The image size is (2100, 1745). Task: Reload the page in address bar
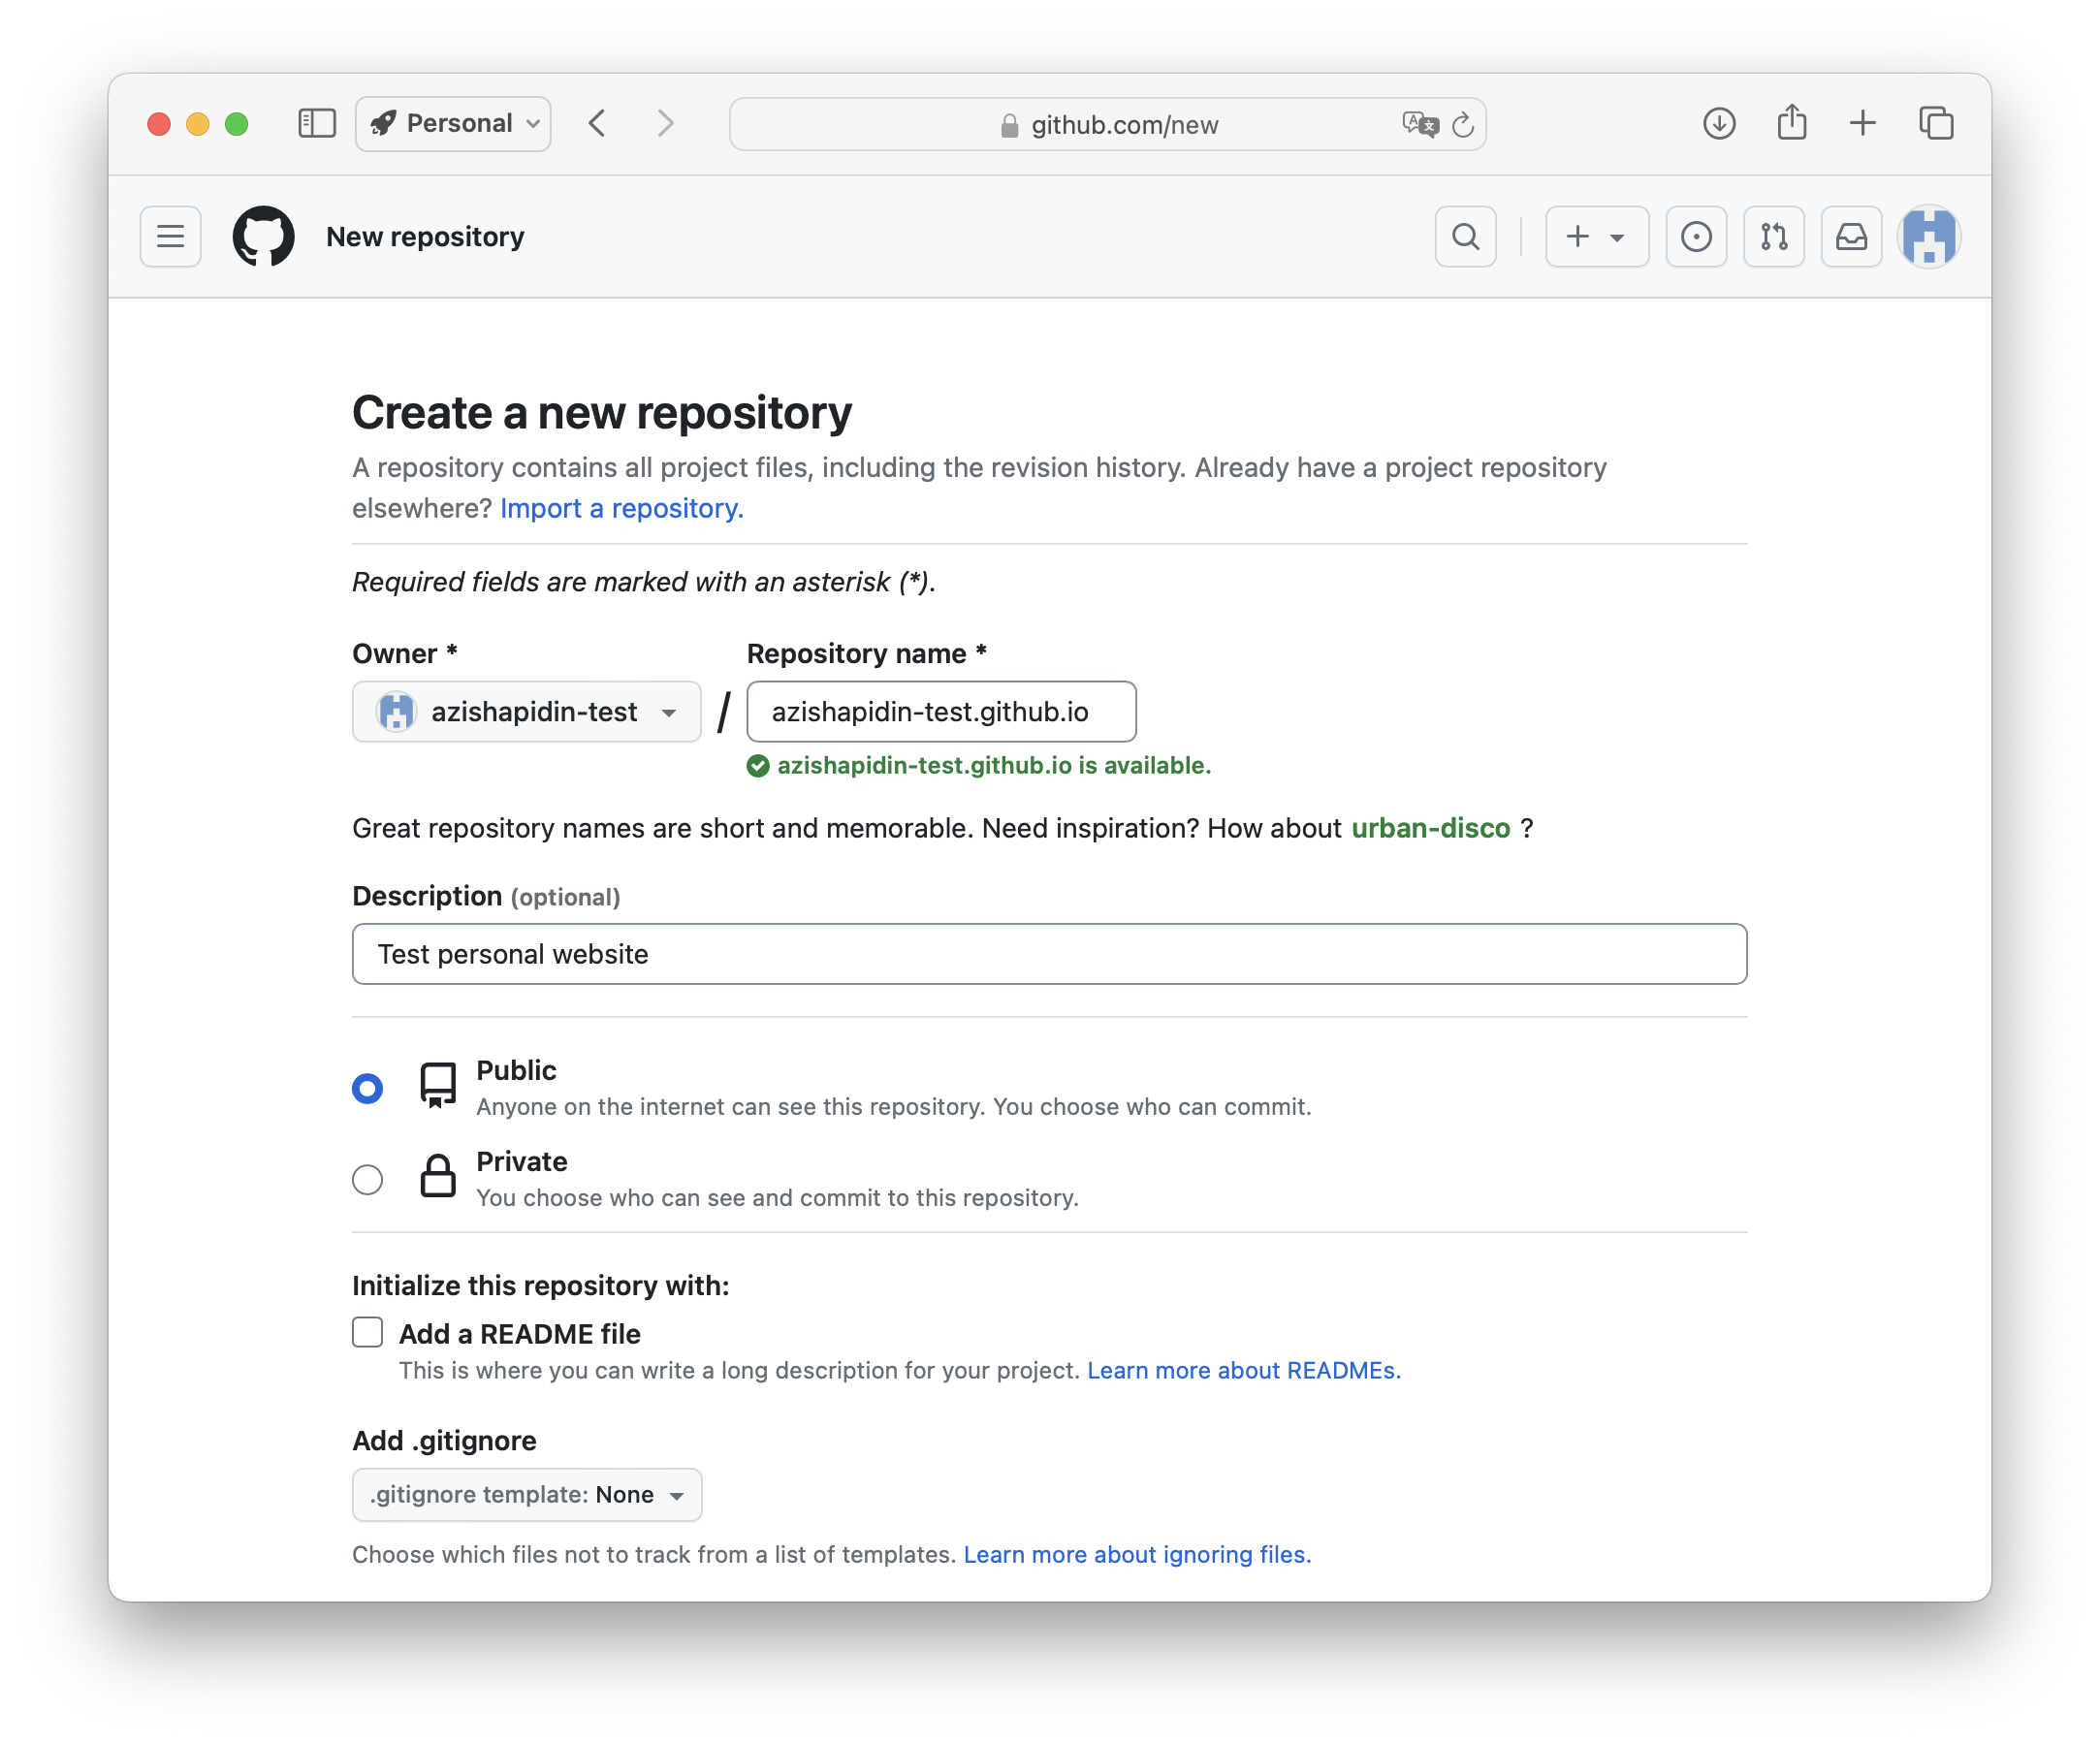click(x=1463, y=125)
